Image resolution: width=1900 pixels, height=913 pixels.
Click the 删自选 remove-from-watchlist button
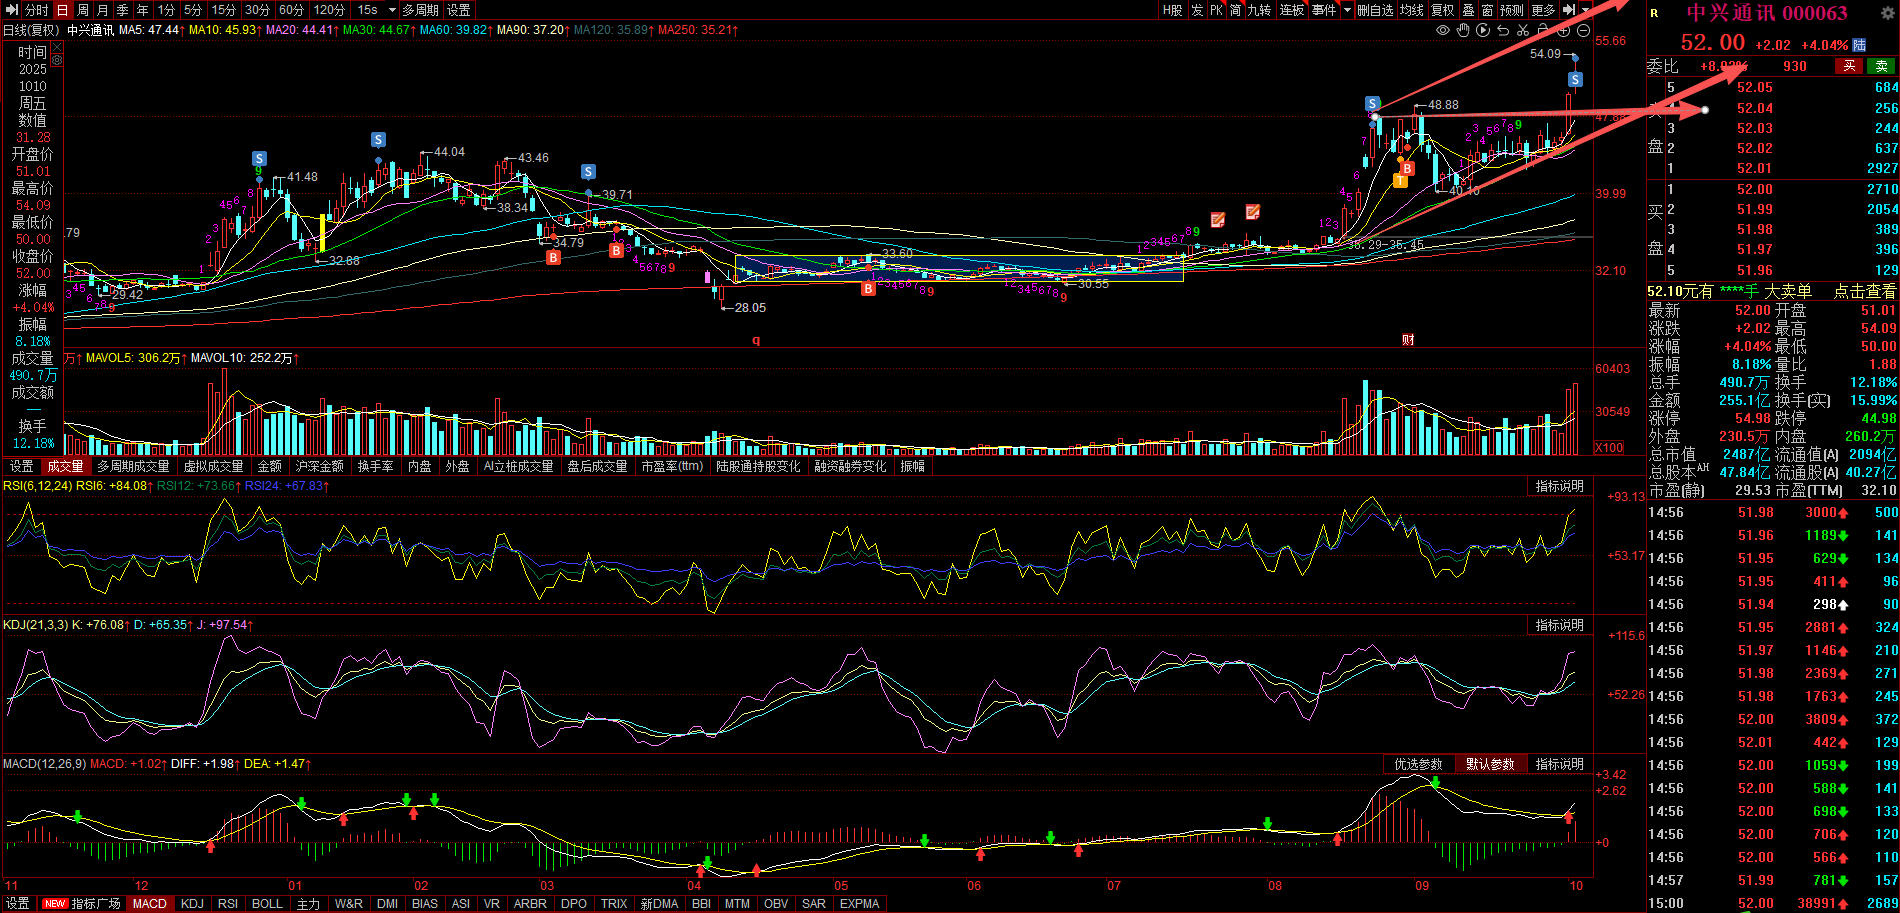pyautogui.click(x=1376, y=10)
